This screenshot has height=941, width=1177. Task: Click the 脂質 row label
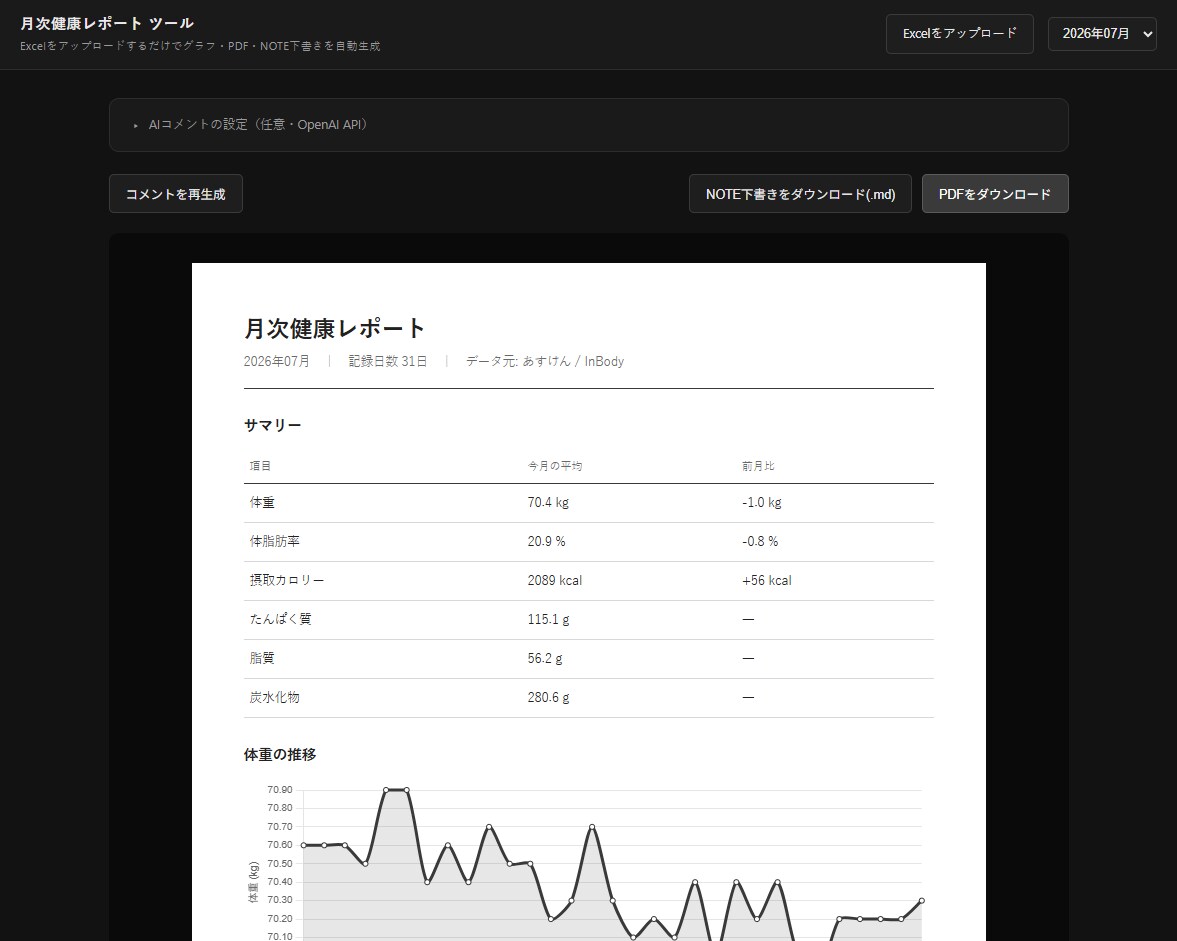tap(262, 659)
